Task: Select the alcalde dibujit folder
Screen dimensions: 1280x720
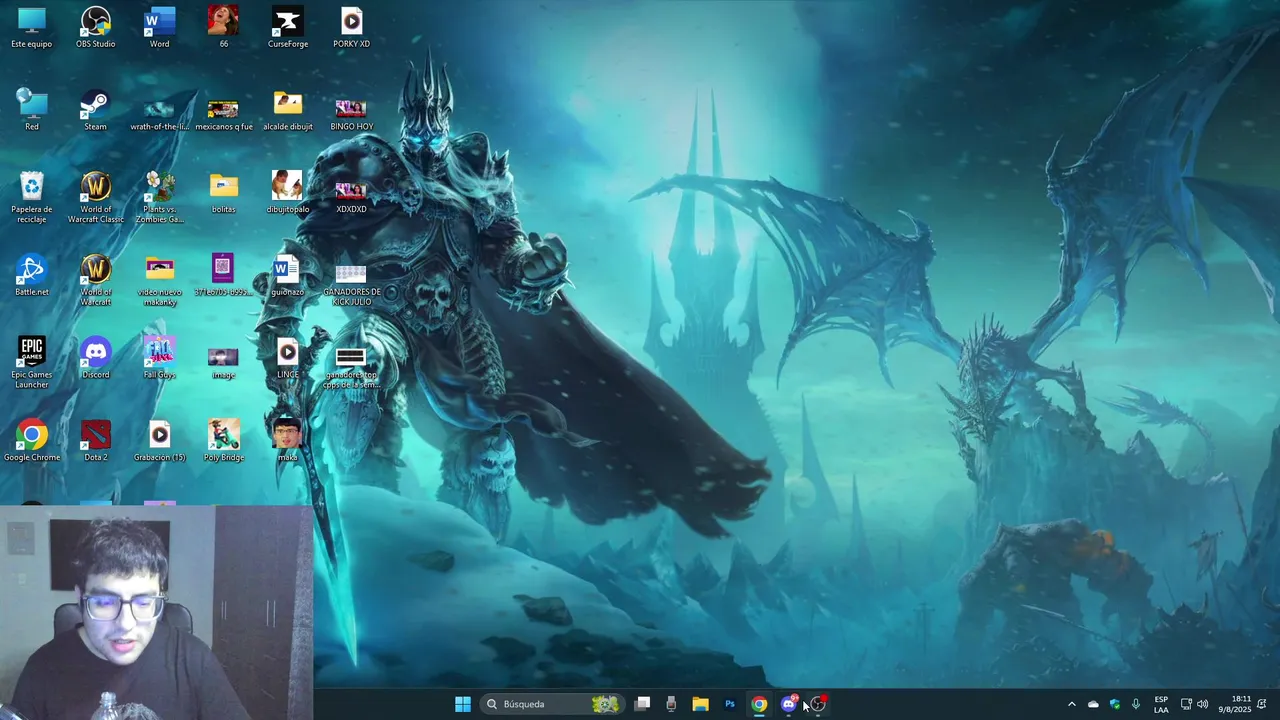Action: pos(287,111)
